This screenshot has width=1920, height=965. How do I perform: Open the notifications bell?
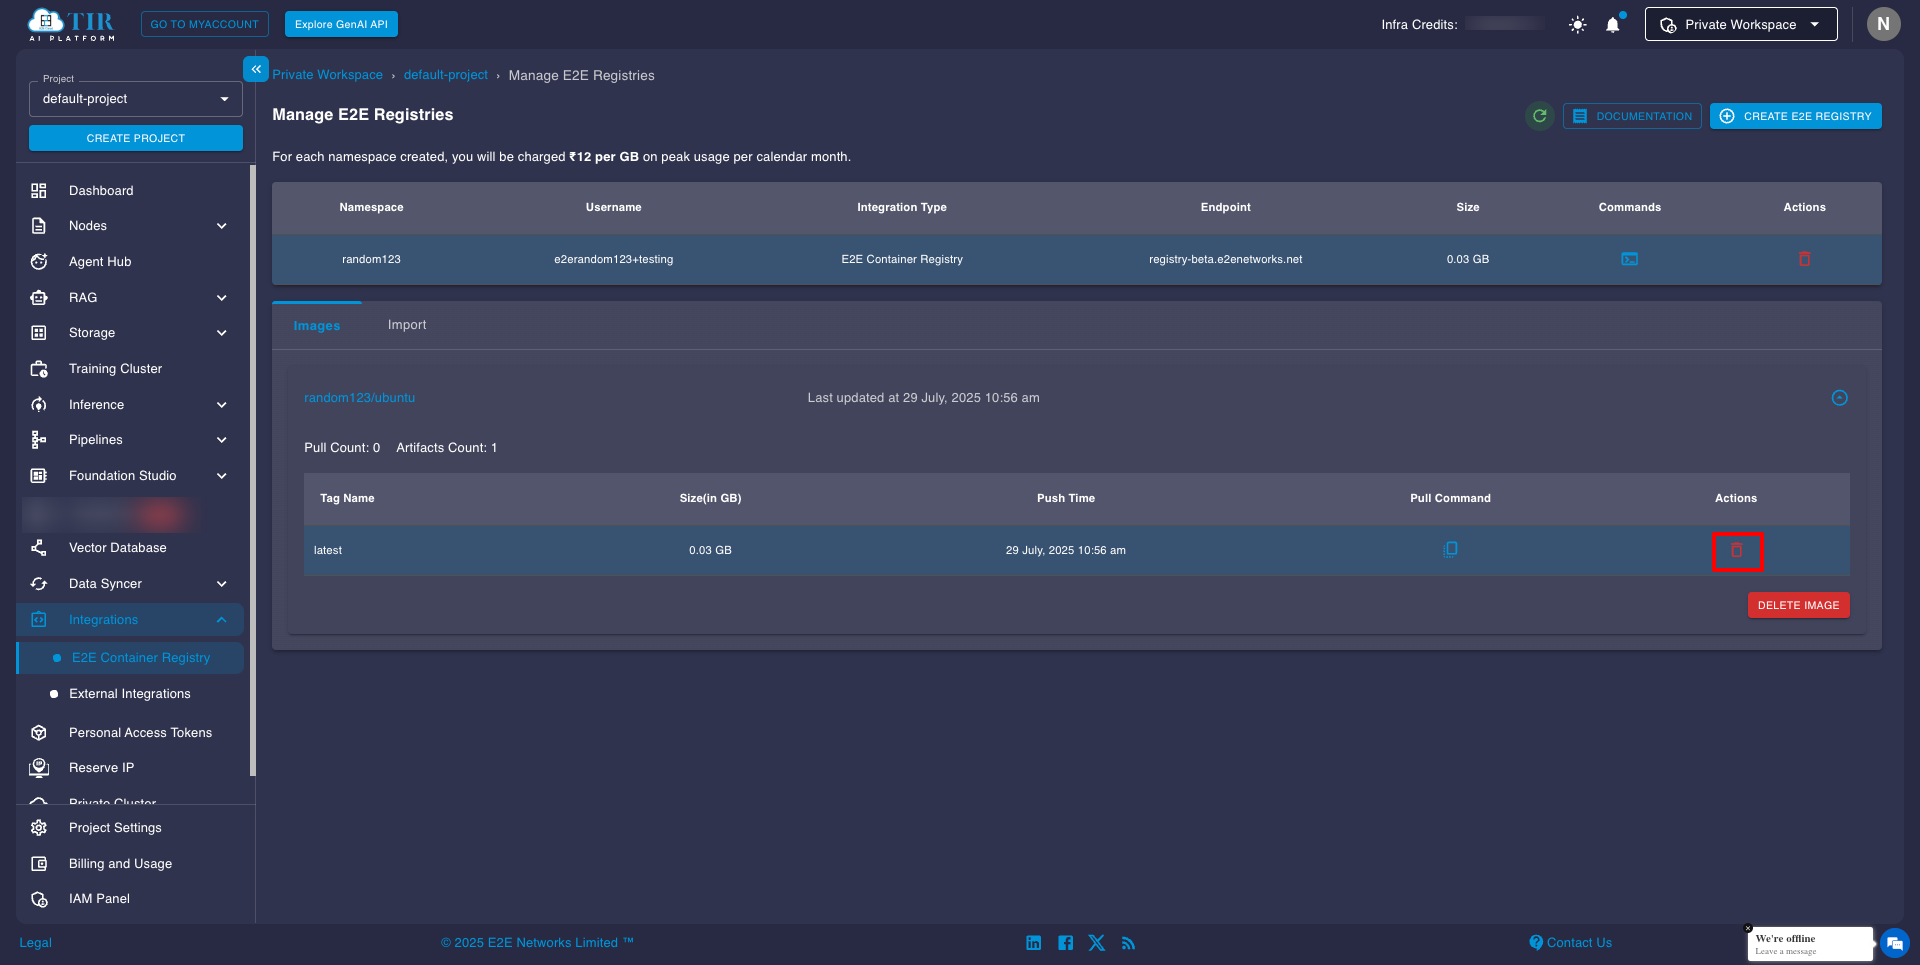(1612, 25)
